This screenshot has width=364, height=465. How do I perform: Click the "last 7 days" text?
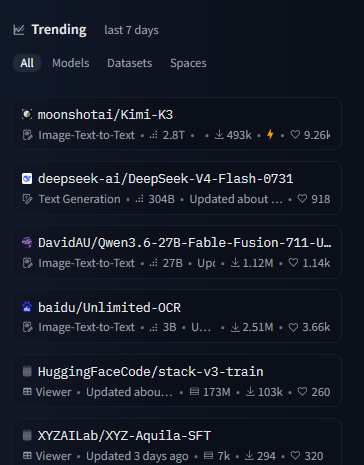(x=131, y=30)
